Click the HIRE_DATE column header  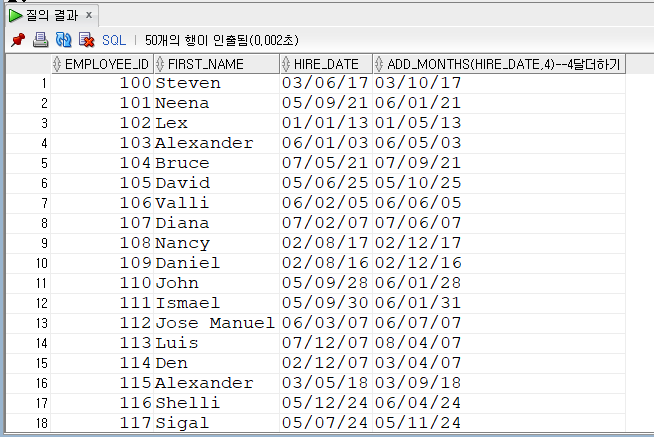pyautogui.click(x=326, y=64)
